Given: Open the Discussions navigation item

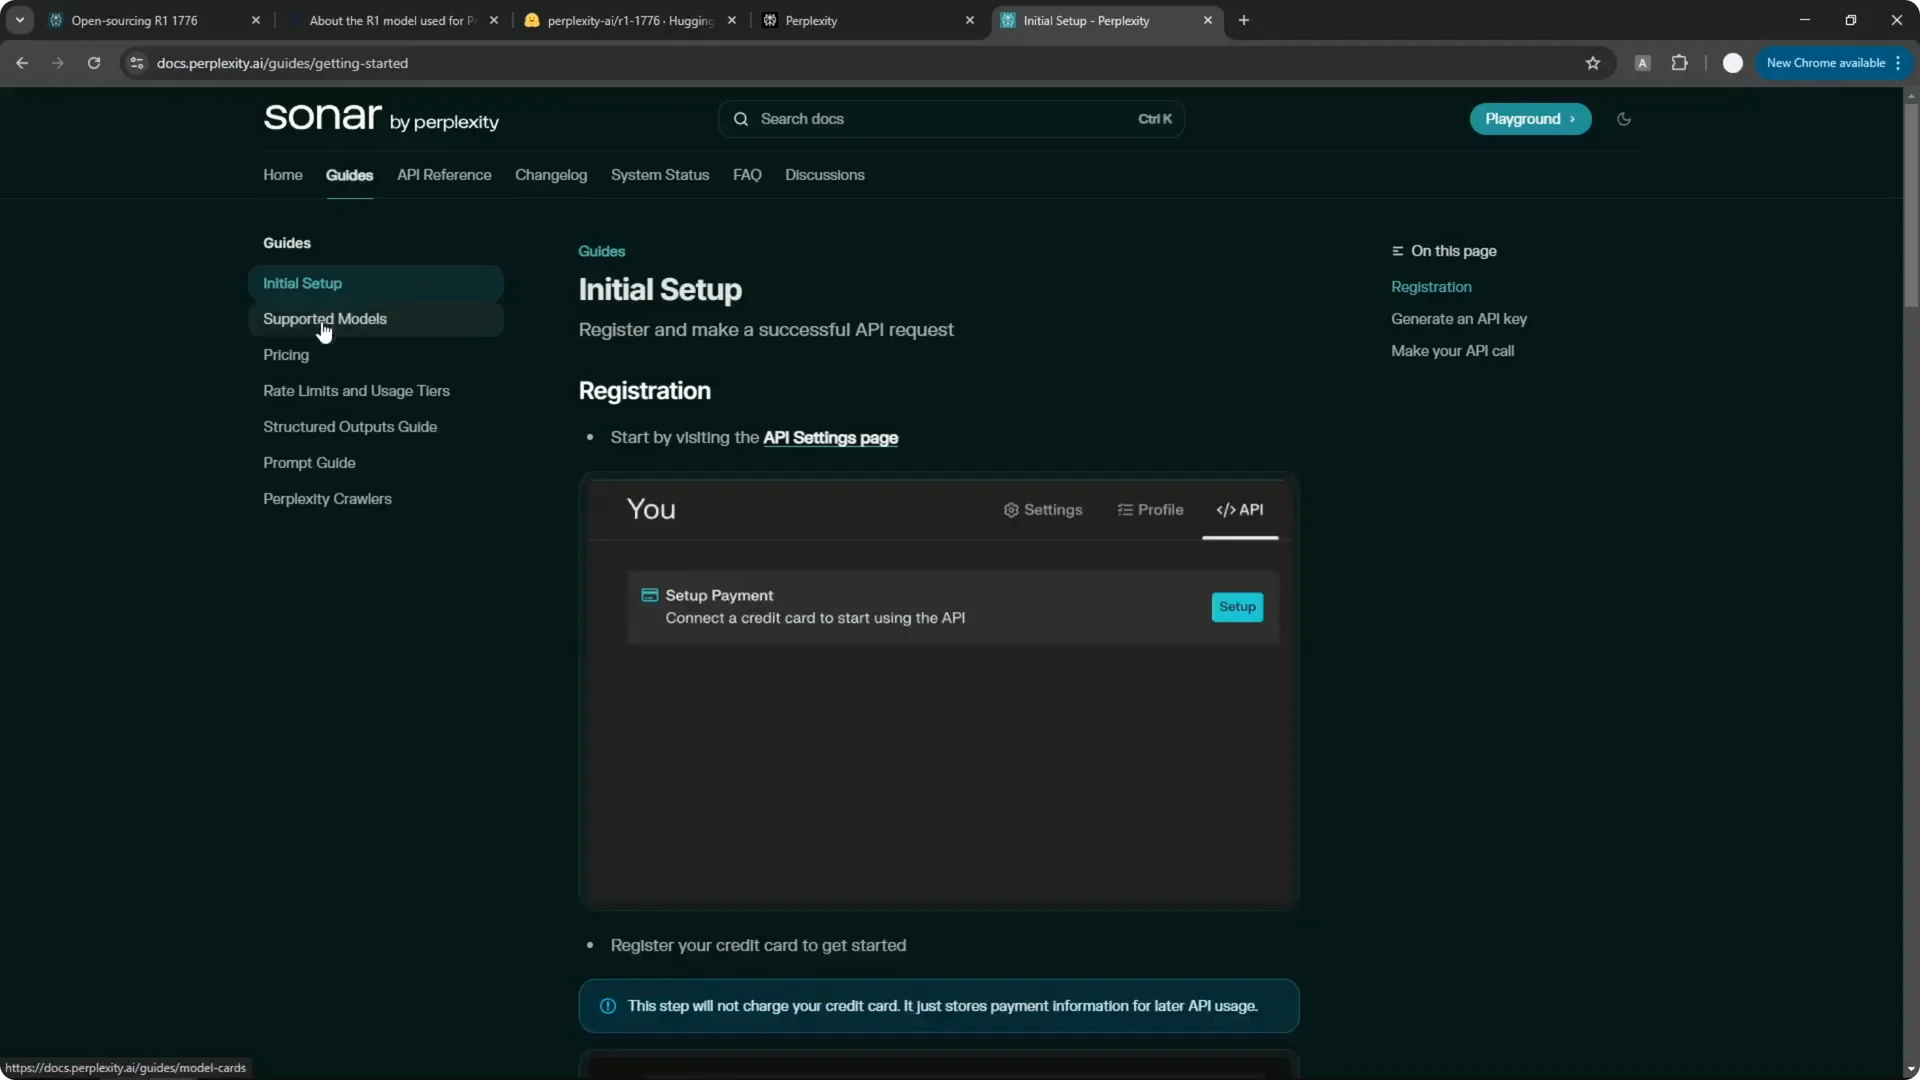Looking at the screenshot, I should pyautogui.click(x=824, y=175).
